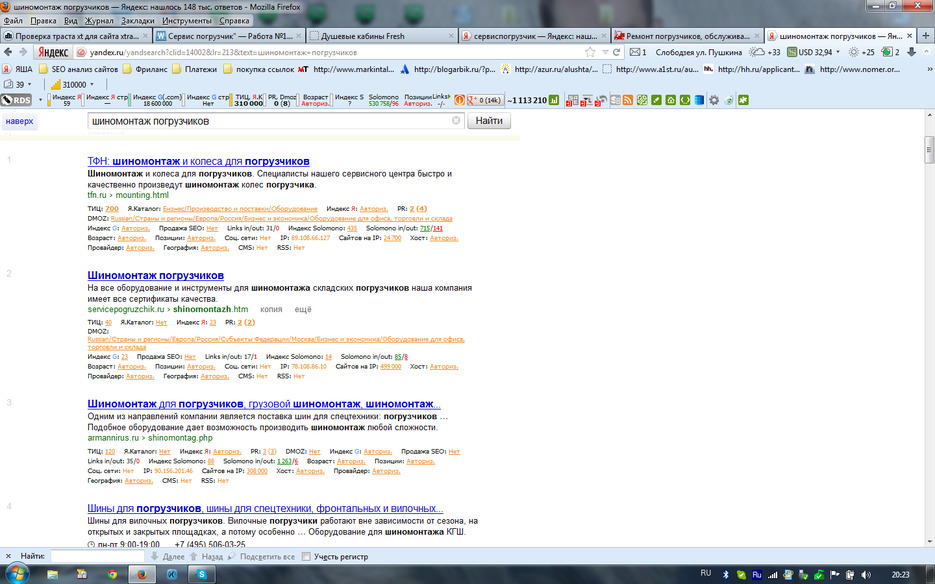
Task: Click the browser back arrow
Action: pyautogui.click(x=8, y=52)
